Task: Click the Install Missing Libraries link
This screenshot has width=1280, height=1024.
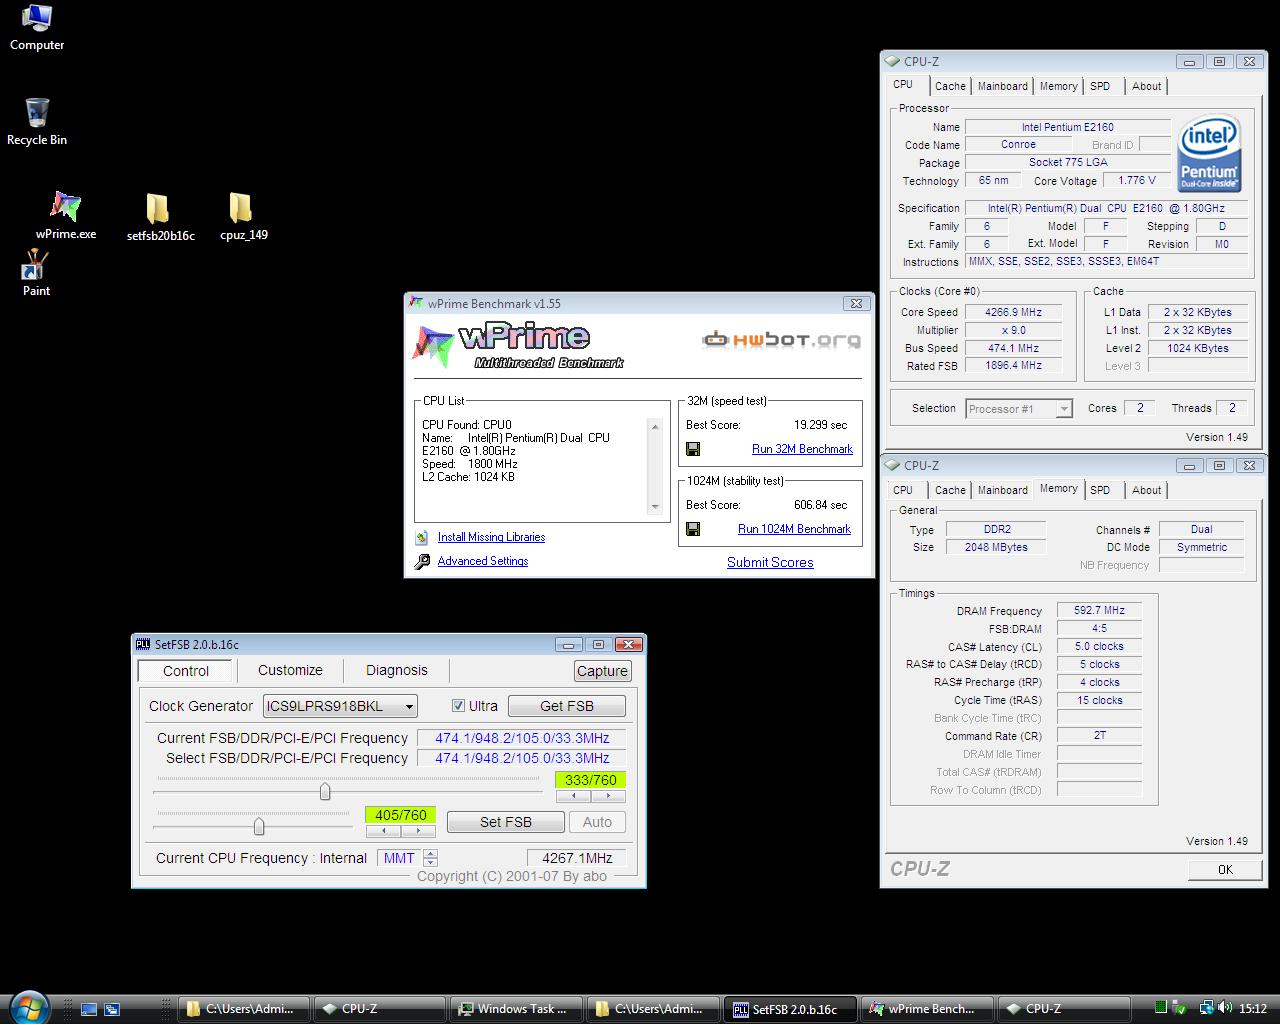Action: [x=491, y=537]
